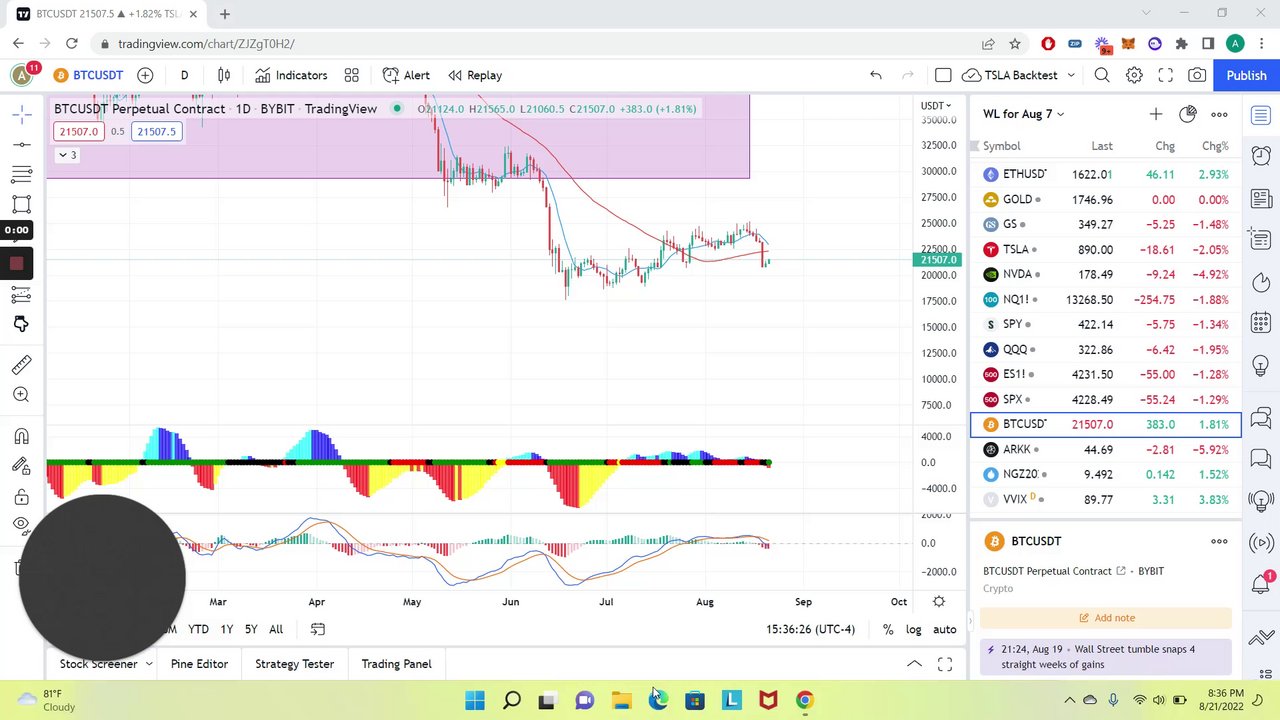This screenshot has width=1280, height=720.
Task: Select the geometric shapes rectangle tool
Action: 21,204
